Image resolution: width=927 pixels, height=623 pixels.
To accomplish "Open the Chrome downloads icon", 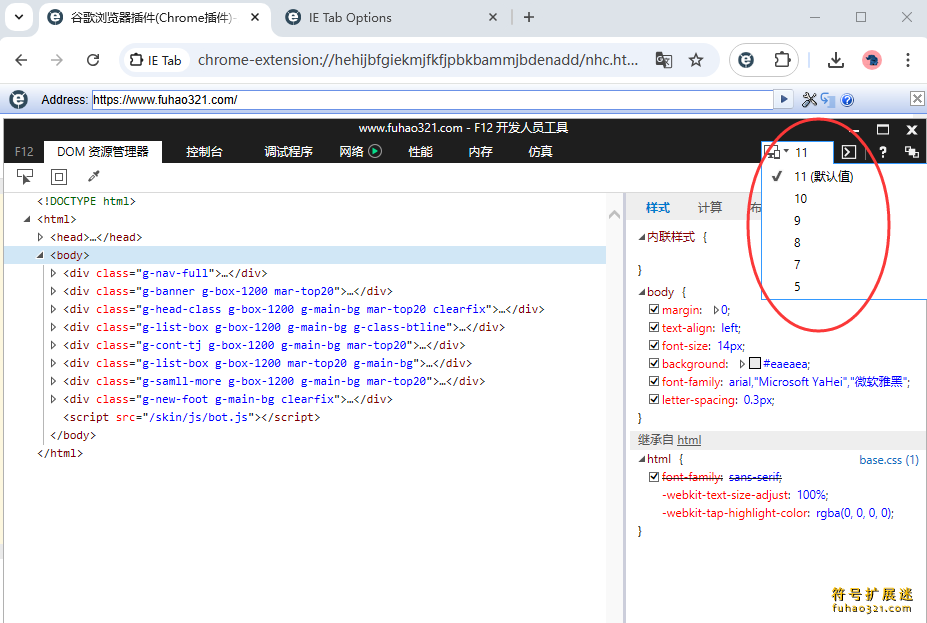I will (835, 60).
